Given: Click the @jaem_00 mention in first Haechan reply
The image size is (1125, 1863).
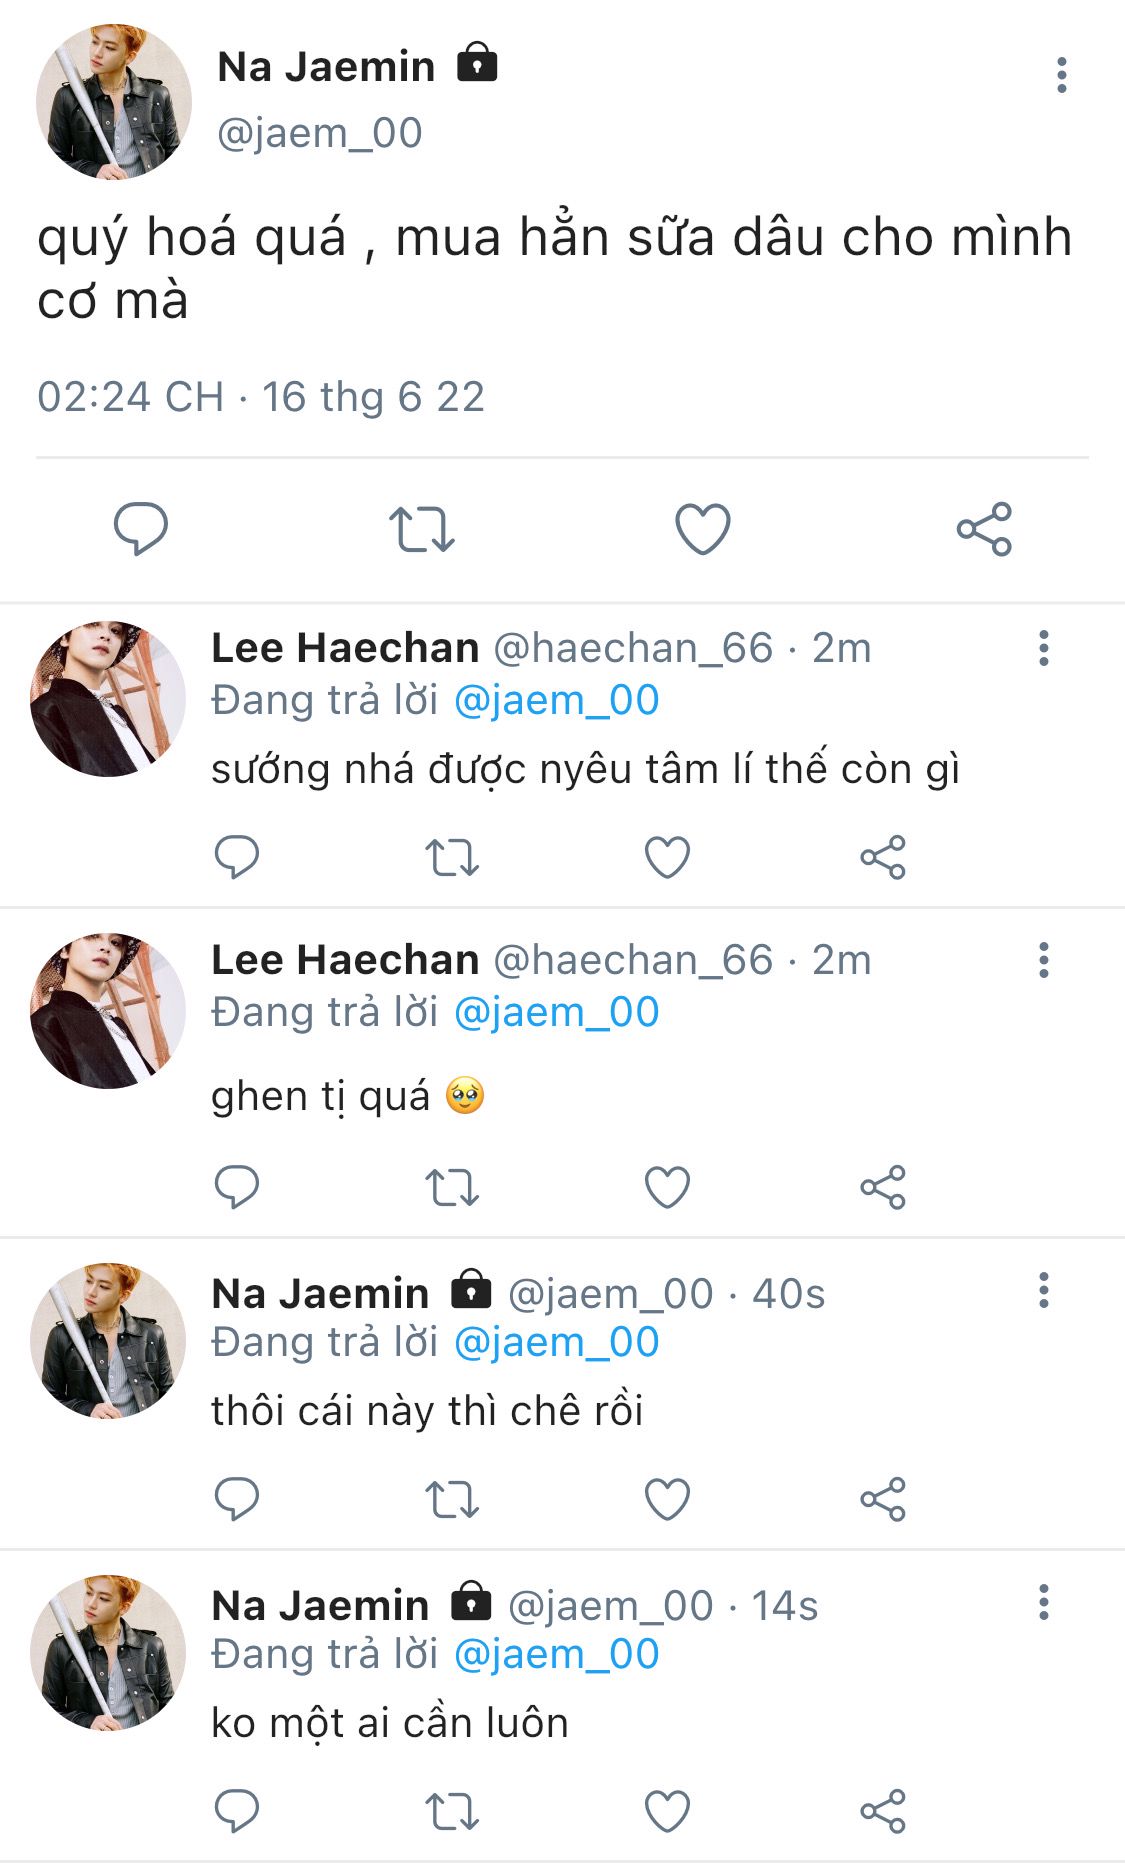Looking at the screenshot, I should 557,700.
